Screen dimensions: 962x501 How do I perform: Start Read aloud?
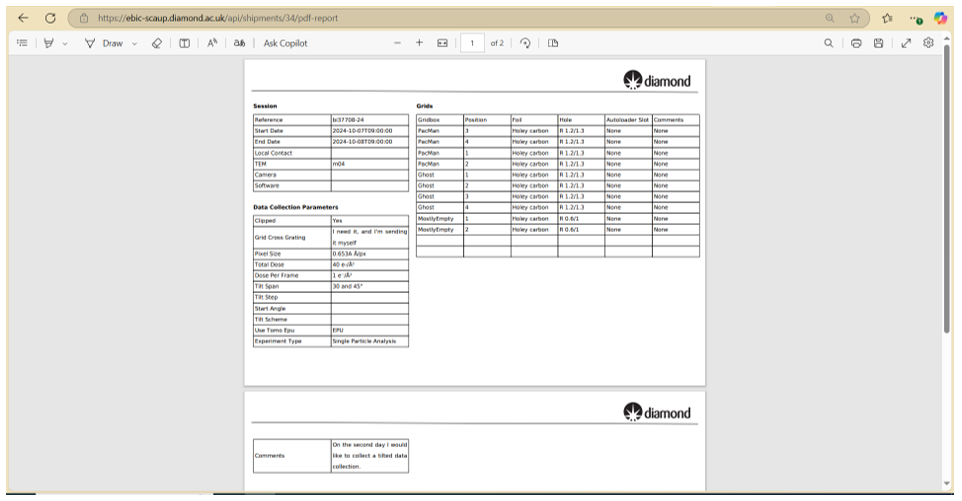212,43
